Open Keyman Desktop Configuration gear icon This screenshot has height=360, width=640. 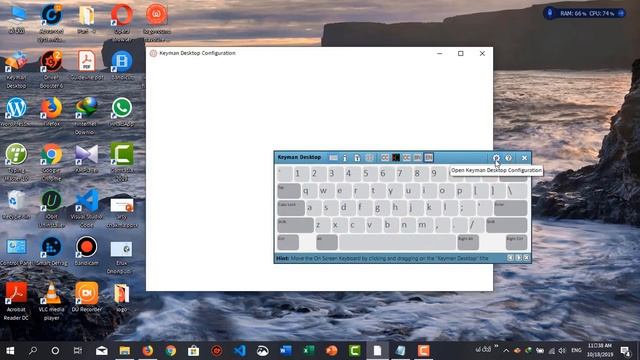coord(496,158)
